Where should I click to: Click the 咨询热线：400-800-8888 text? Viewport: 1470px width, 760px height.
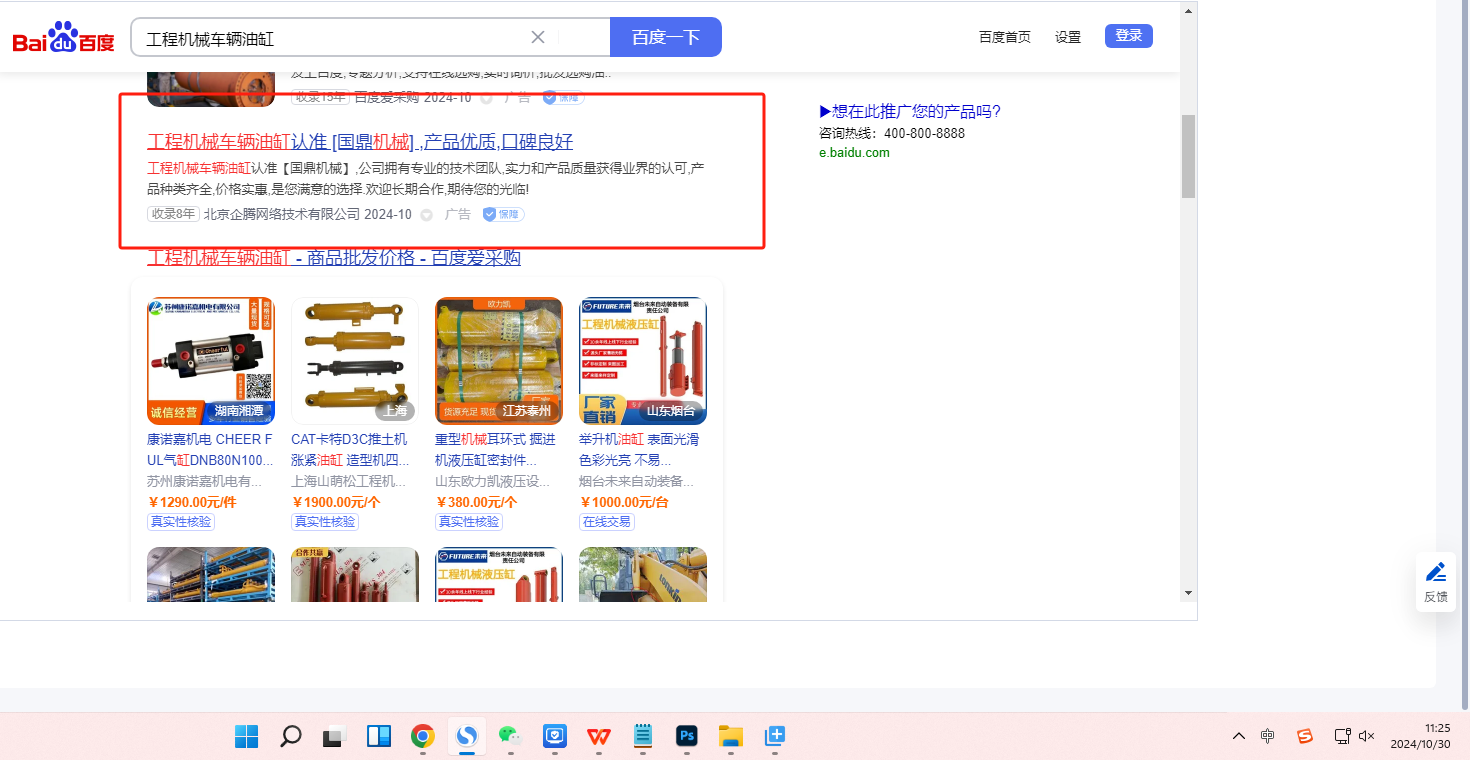892,133
